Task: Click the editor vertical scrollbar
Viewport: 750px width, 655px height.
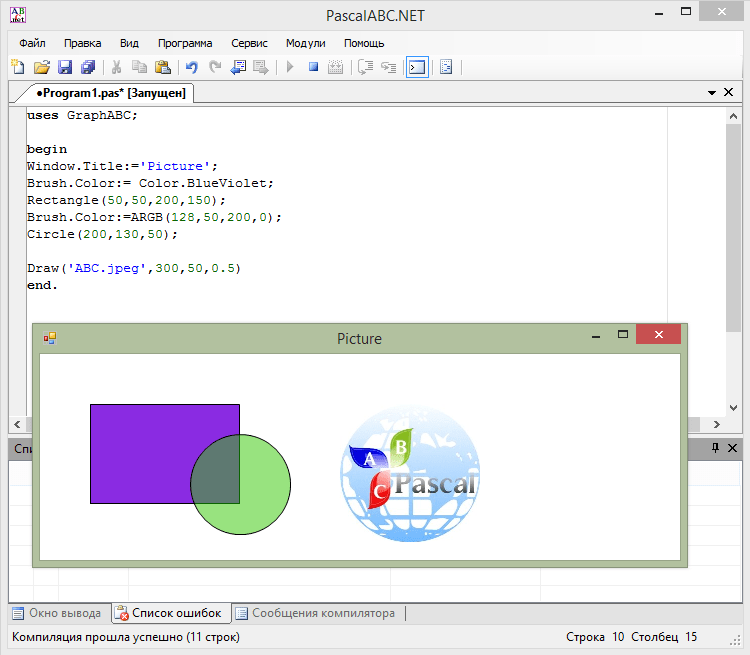Action: 733,230
